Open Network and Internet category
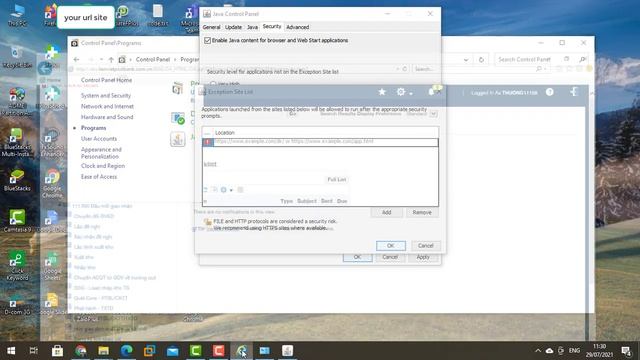The height and width of the screenshot is (360, 640). click(x=107, y=106)
